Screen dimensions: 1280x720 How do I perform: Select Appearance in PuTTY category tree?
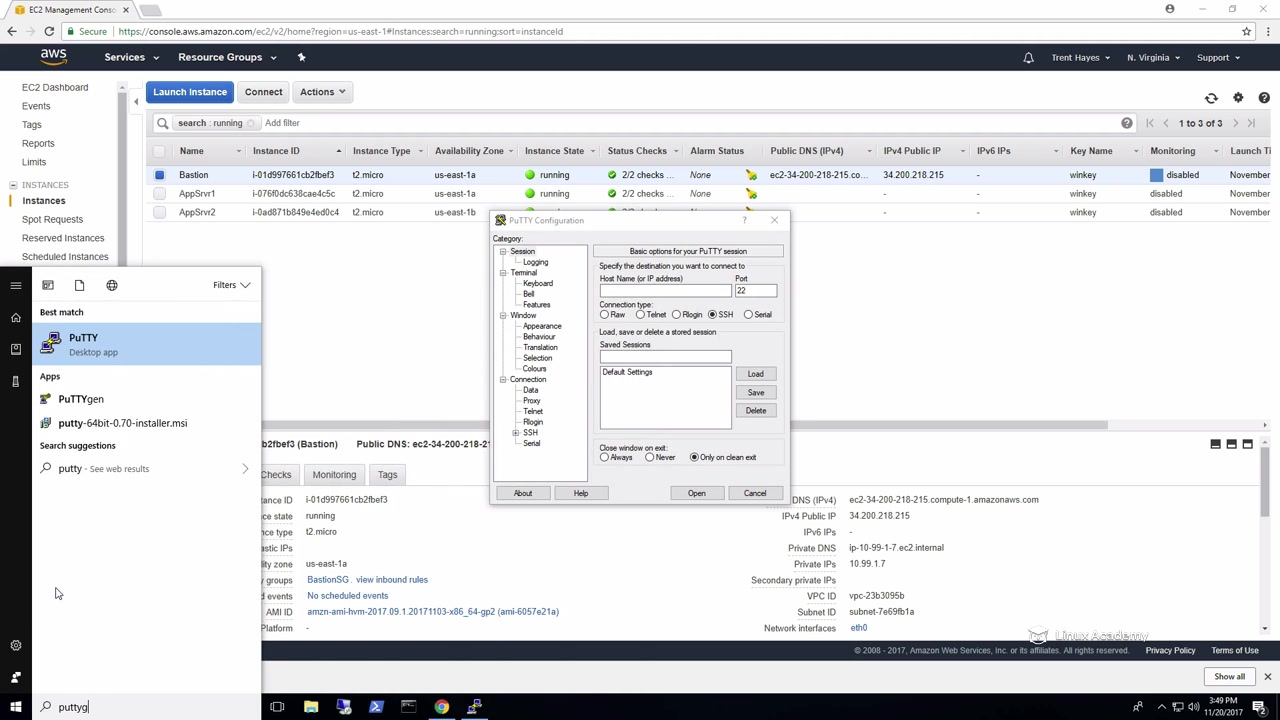pyautogui.click(x=541, y=326)
